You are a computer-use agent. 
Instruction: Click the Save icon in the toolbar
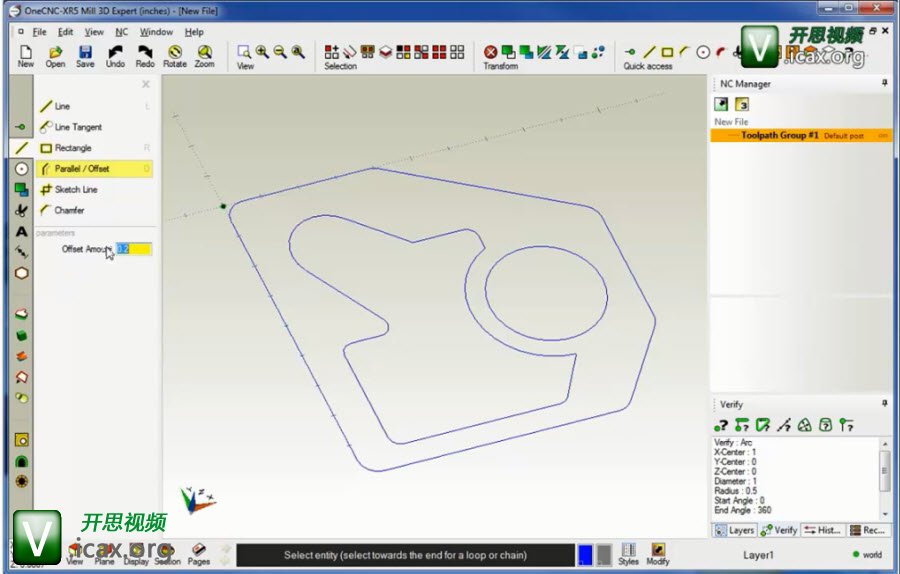(85, 53)
